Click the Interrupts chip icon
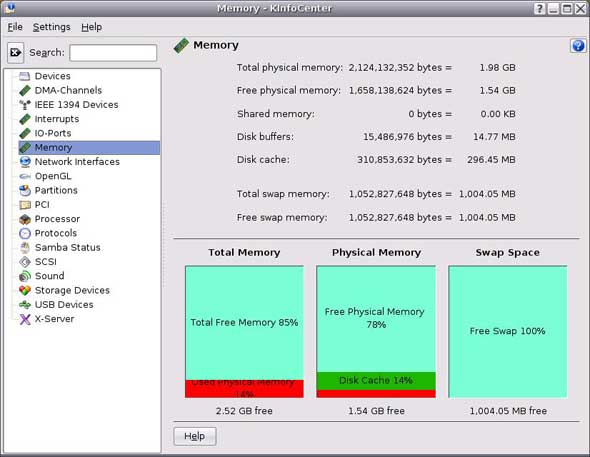 (25, 119)
